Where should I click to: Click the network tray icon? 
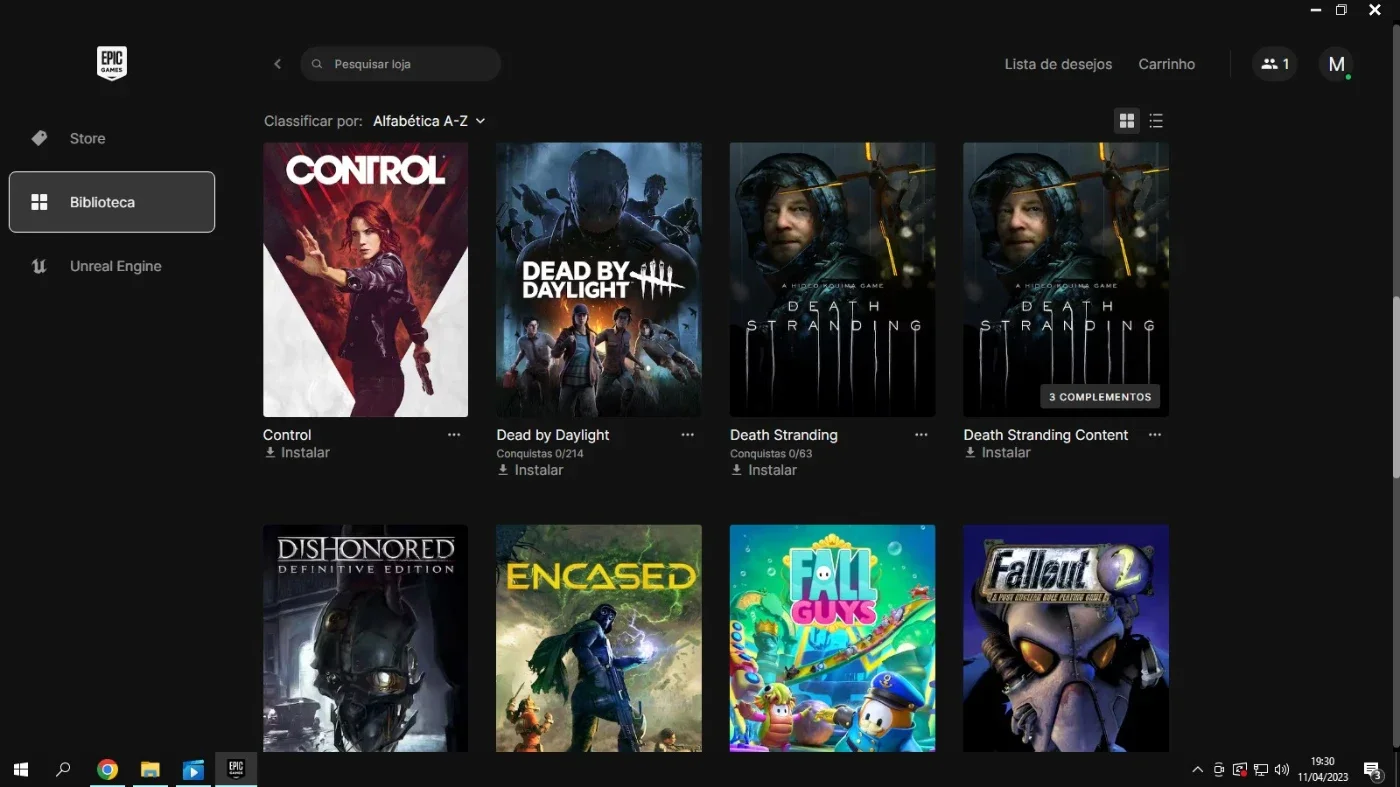click(1261, 770)
